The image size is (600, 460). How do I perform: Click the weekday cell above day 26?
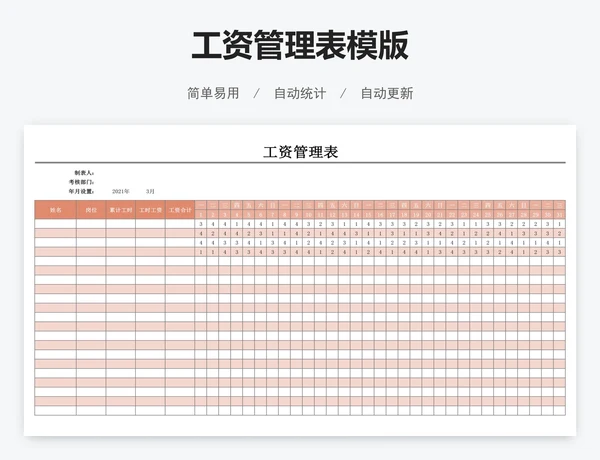(500, 205)
